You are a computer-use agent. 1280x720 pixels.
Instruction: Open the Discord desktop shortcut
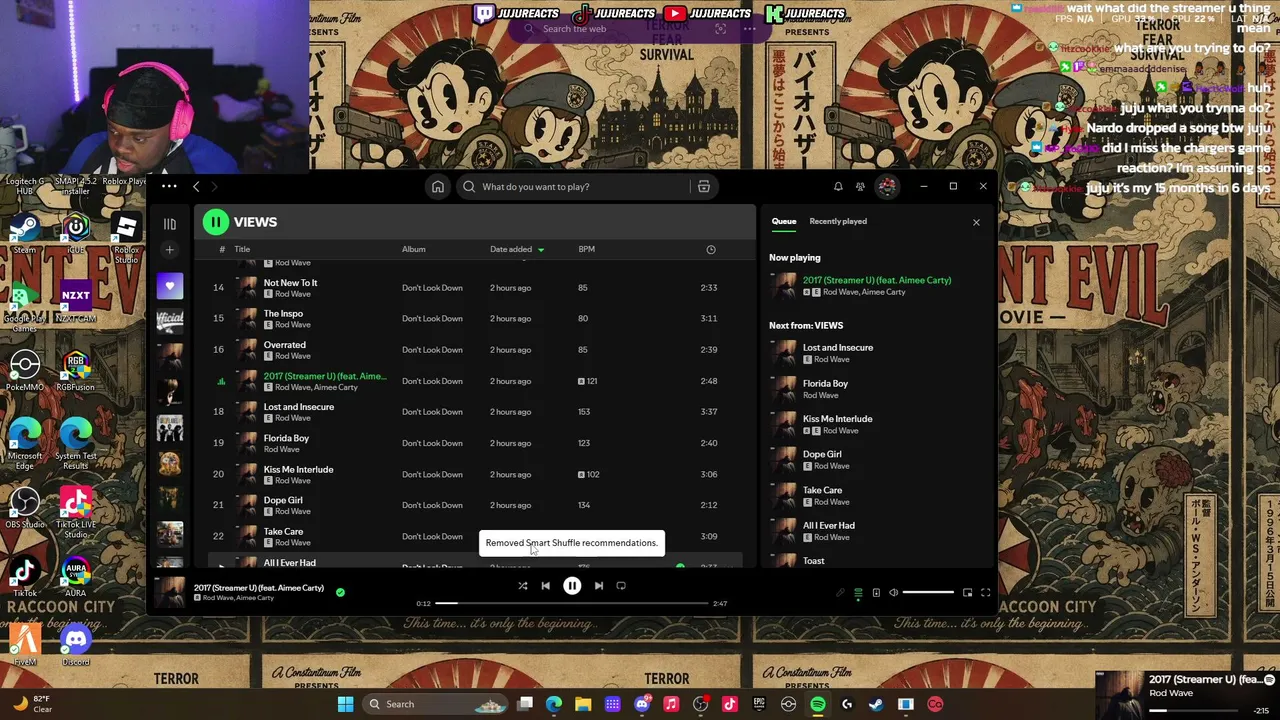click(x=76, y=645)
